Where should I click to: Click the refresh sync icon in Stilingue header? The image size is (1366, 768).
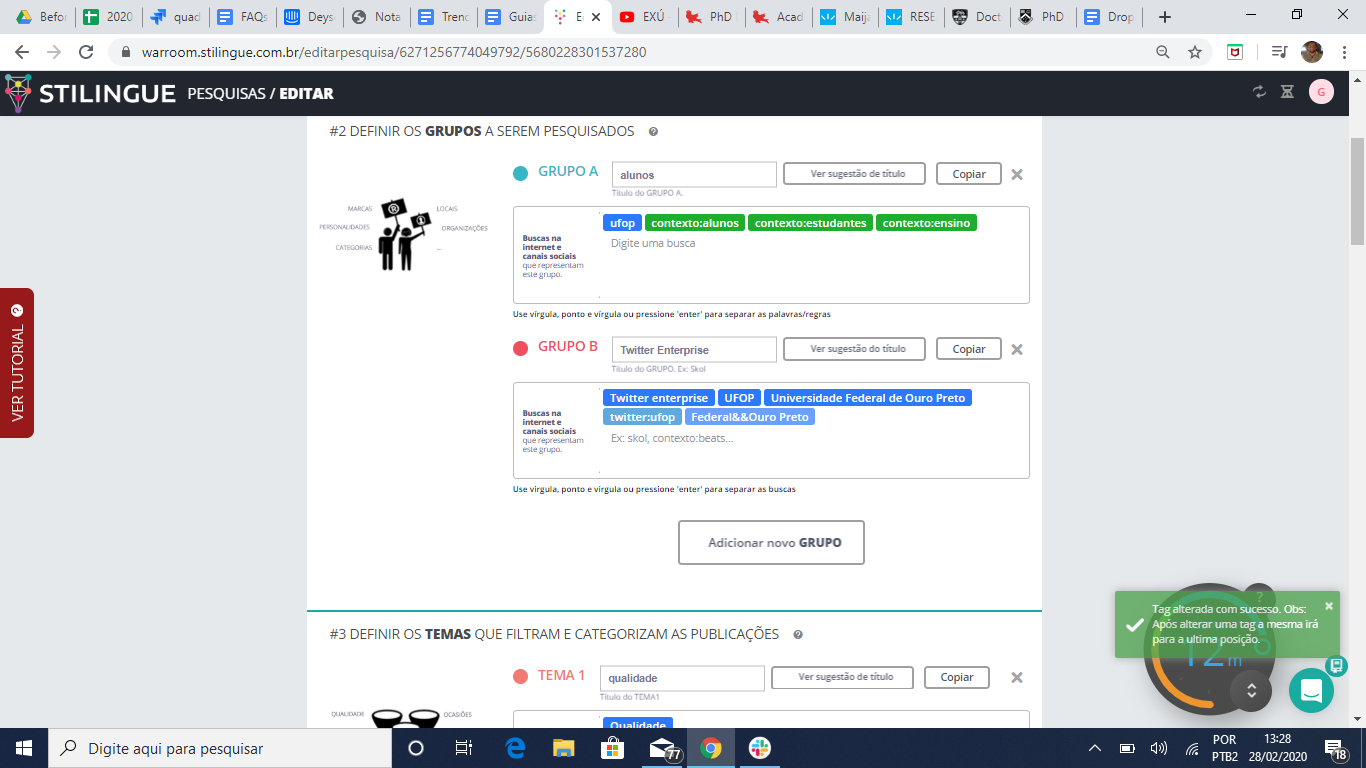(x=1259, y=92)
